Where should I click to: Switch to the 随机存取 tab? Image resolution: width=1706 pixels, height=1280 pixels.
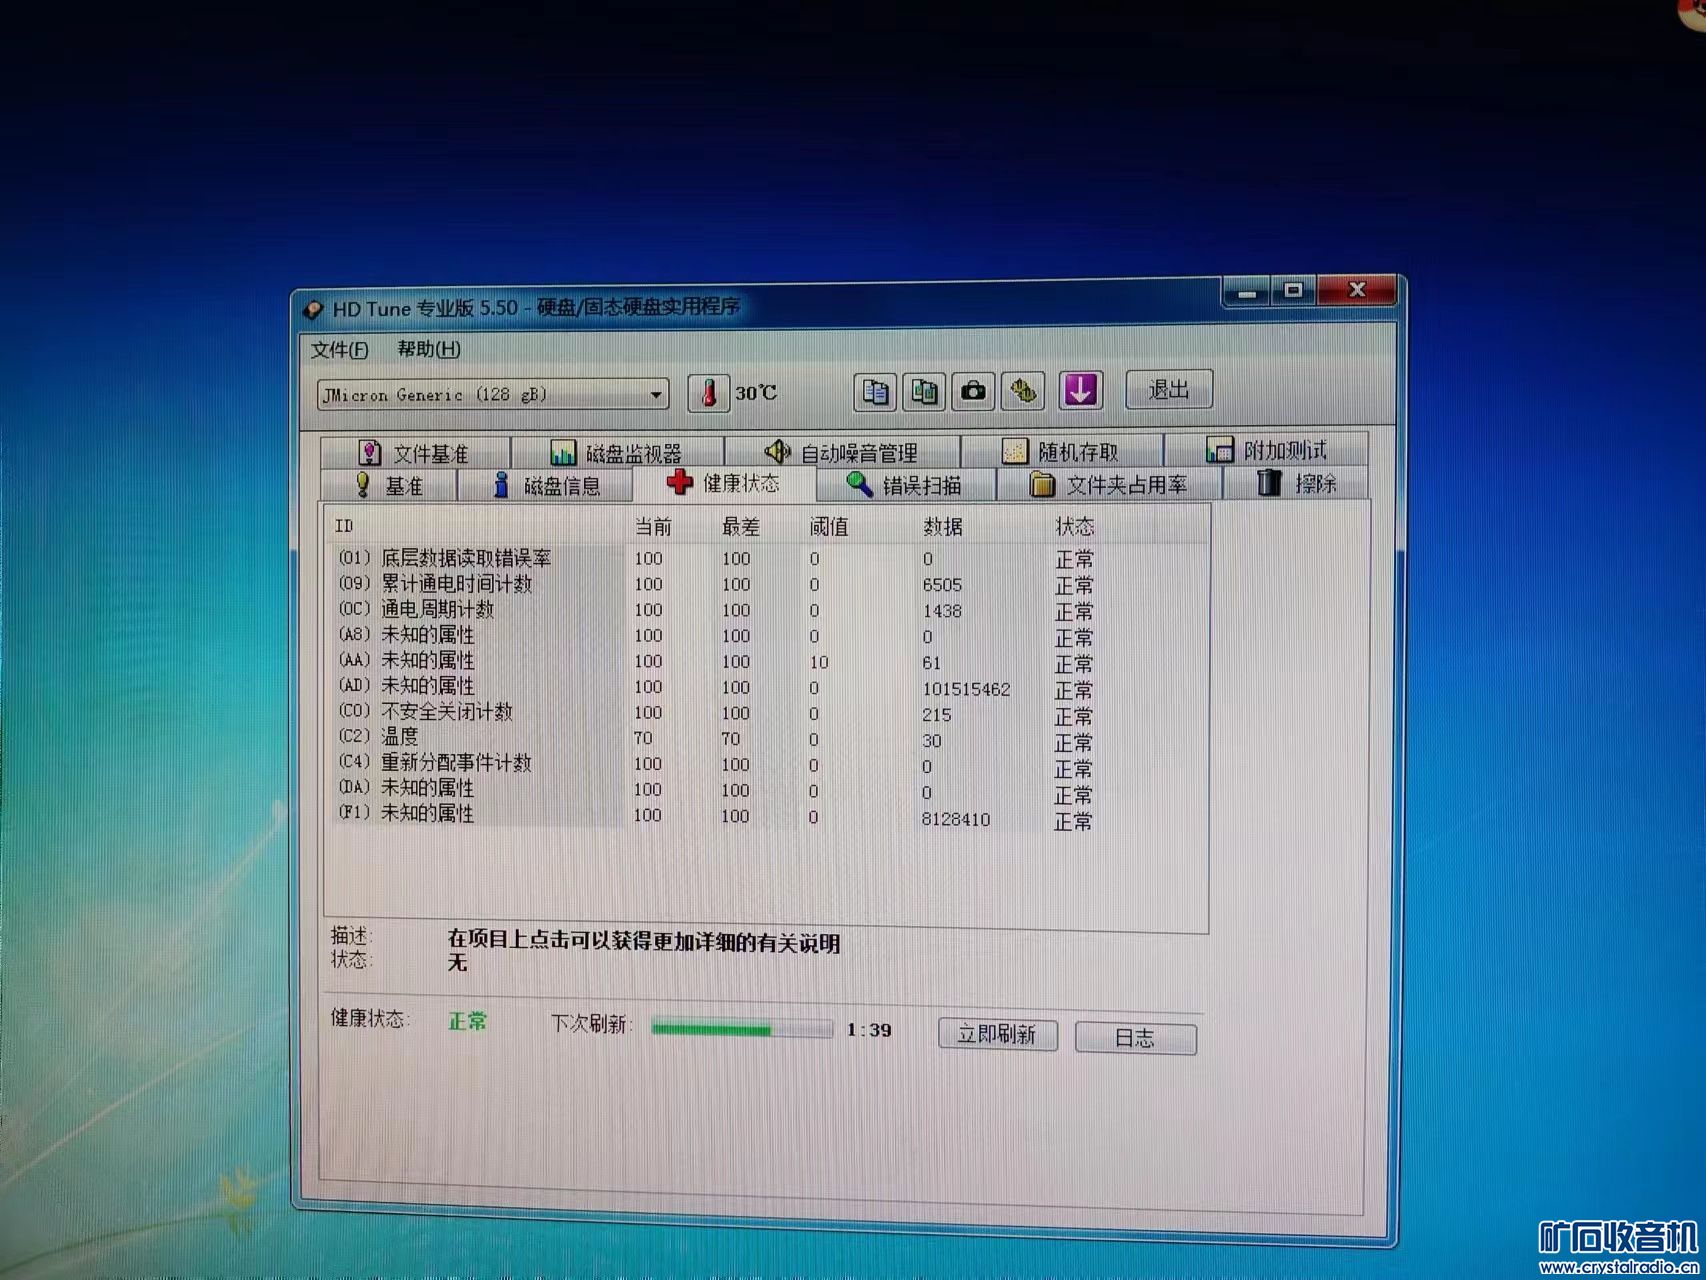coord(1061,451)
